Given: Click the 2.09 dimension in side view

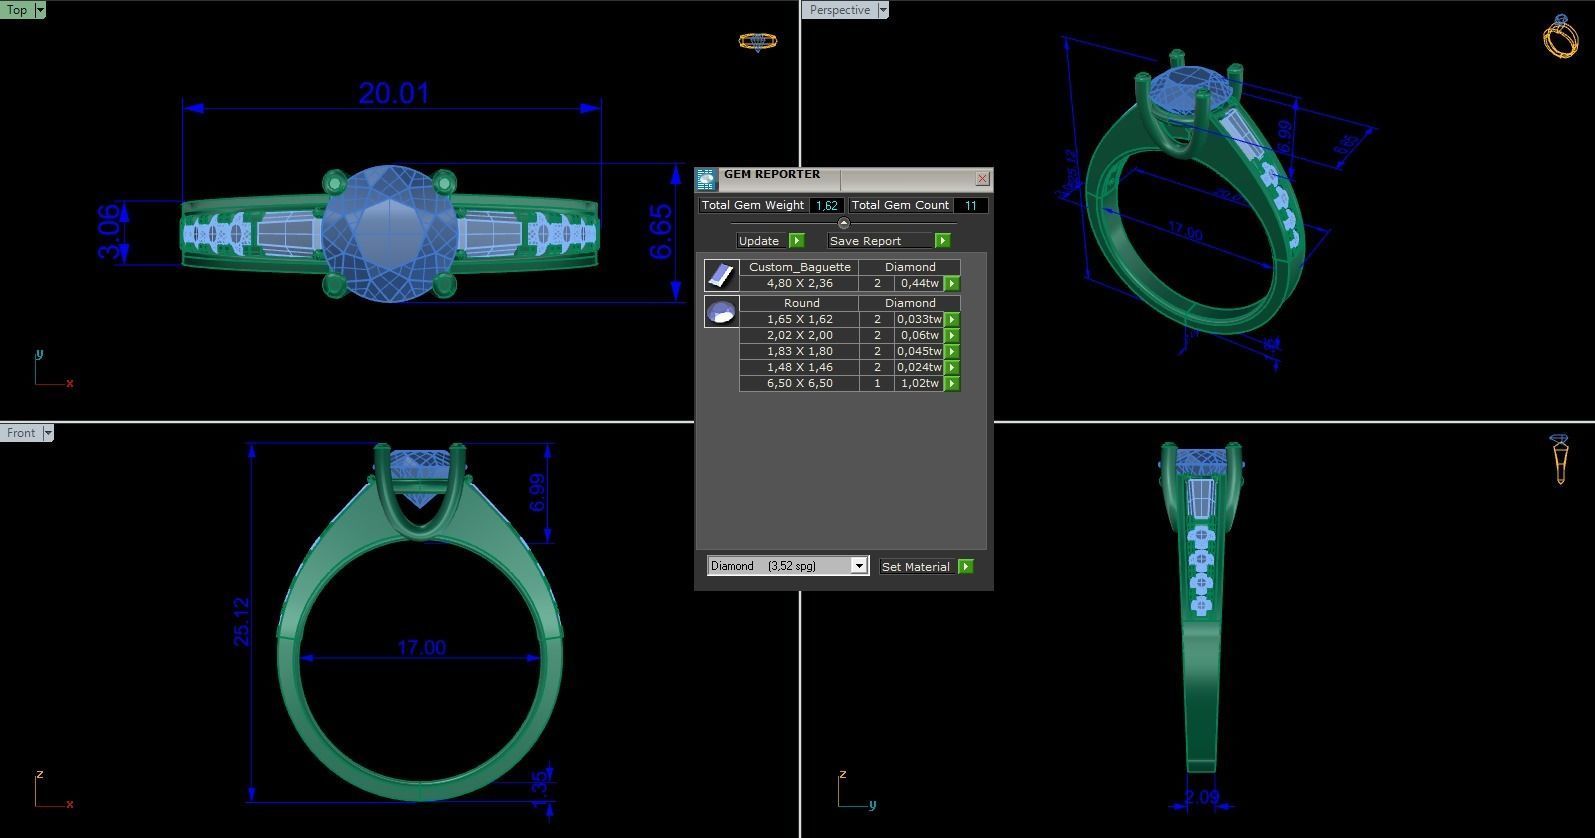Looking at the screenshot, I should (x=1202, y=797).
